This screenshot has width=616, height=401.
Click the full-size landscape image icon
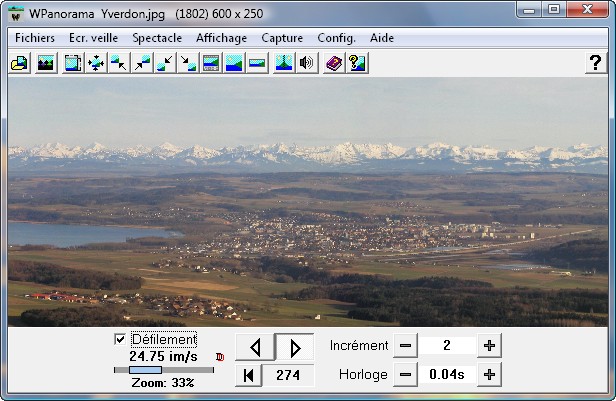click(234, 63)
